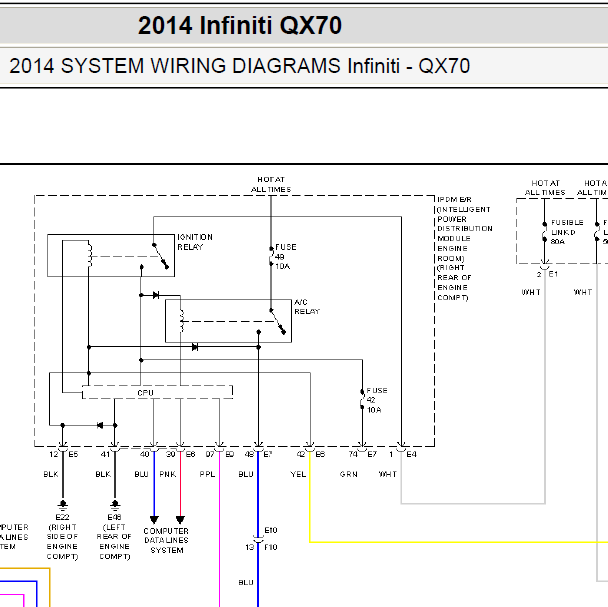Viewport: 608px width, 607px height.
Task: Click the "CPU" block label
Action: 145,393
